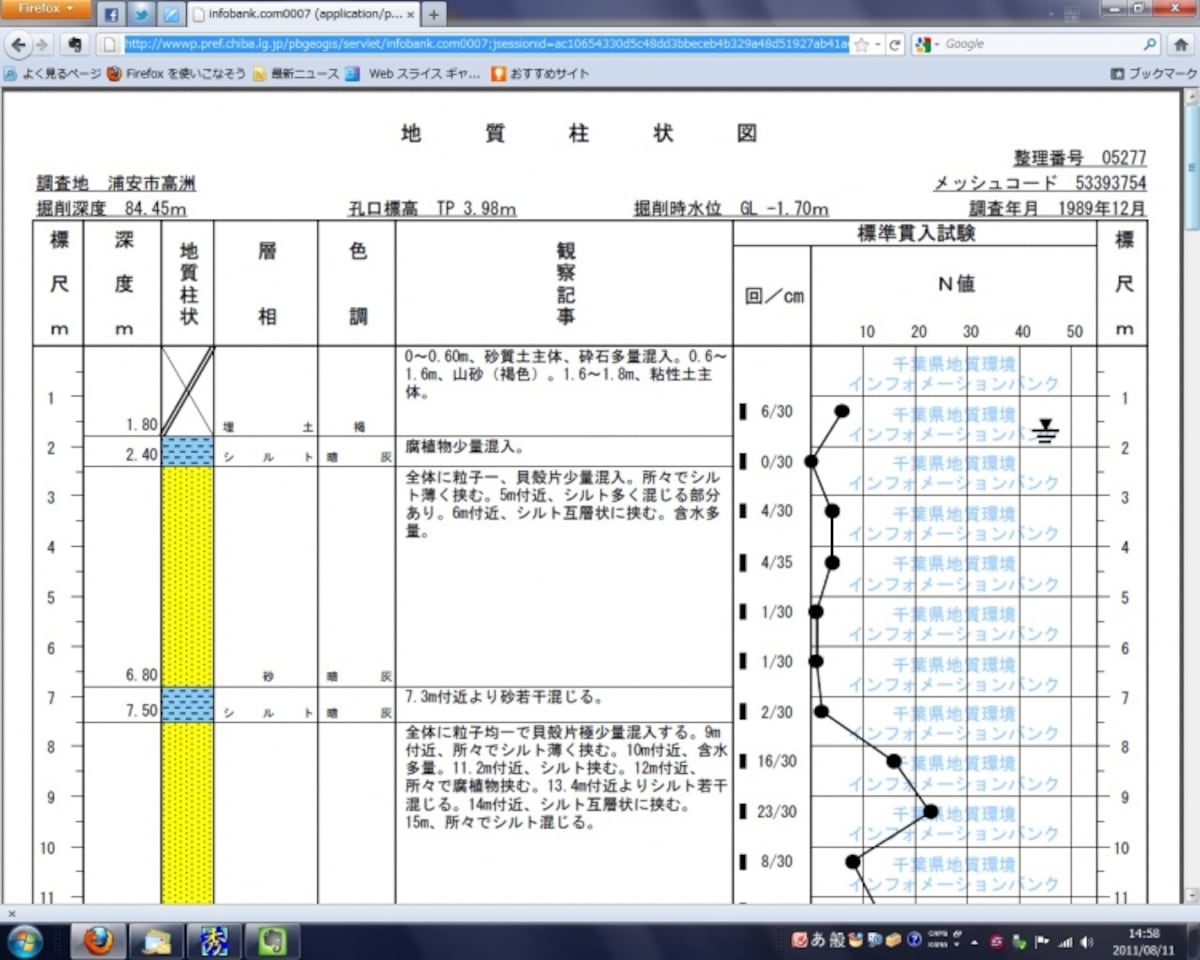Open the Facebook pinned tab
The height and width of the screenshot is (960, 1200).
[111, 15]
